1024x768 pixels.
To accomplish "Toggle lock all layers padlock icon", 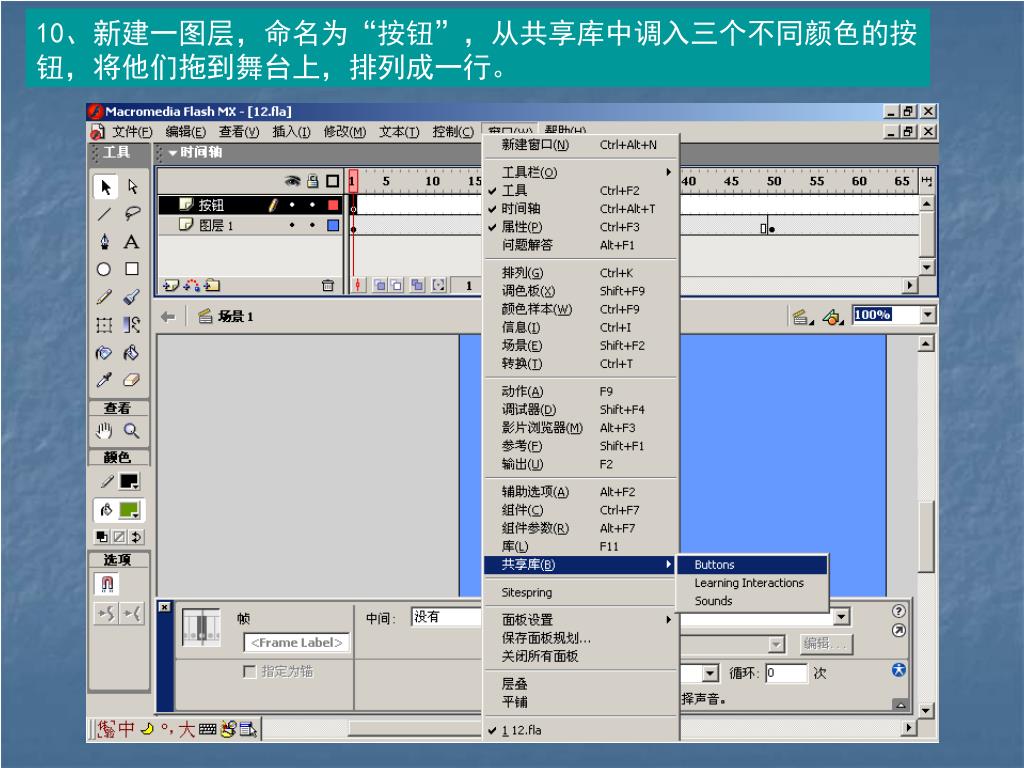I will click(313, 181).
